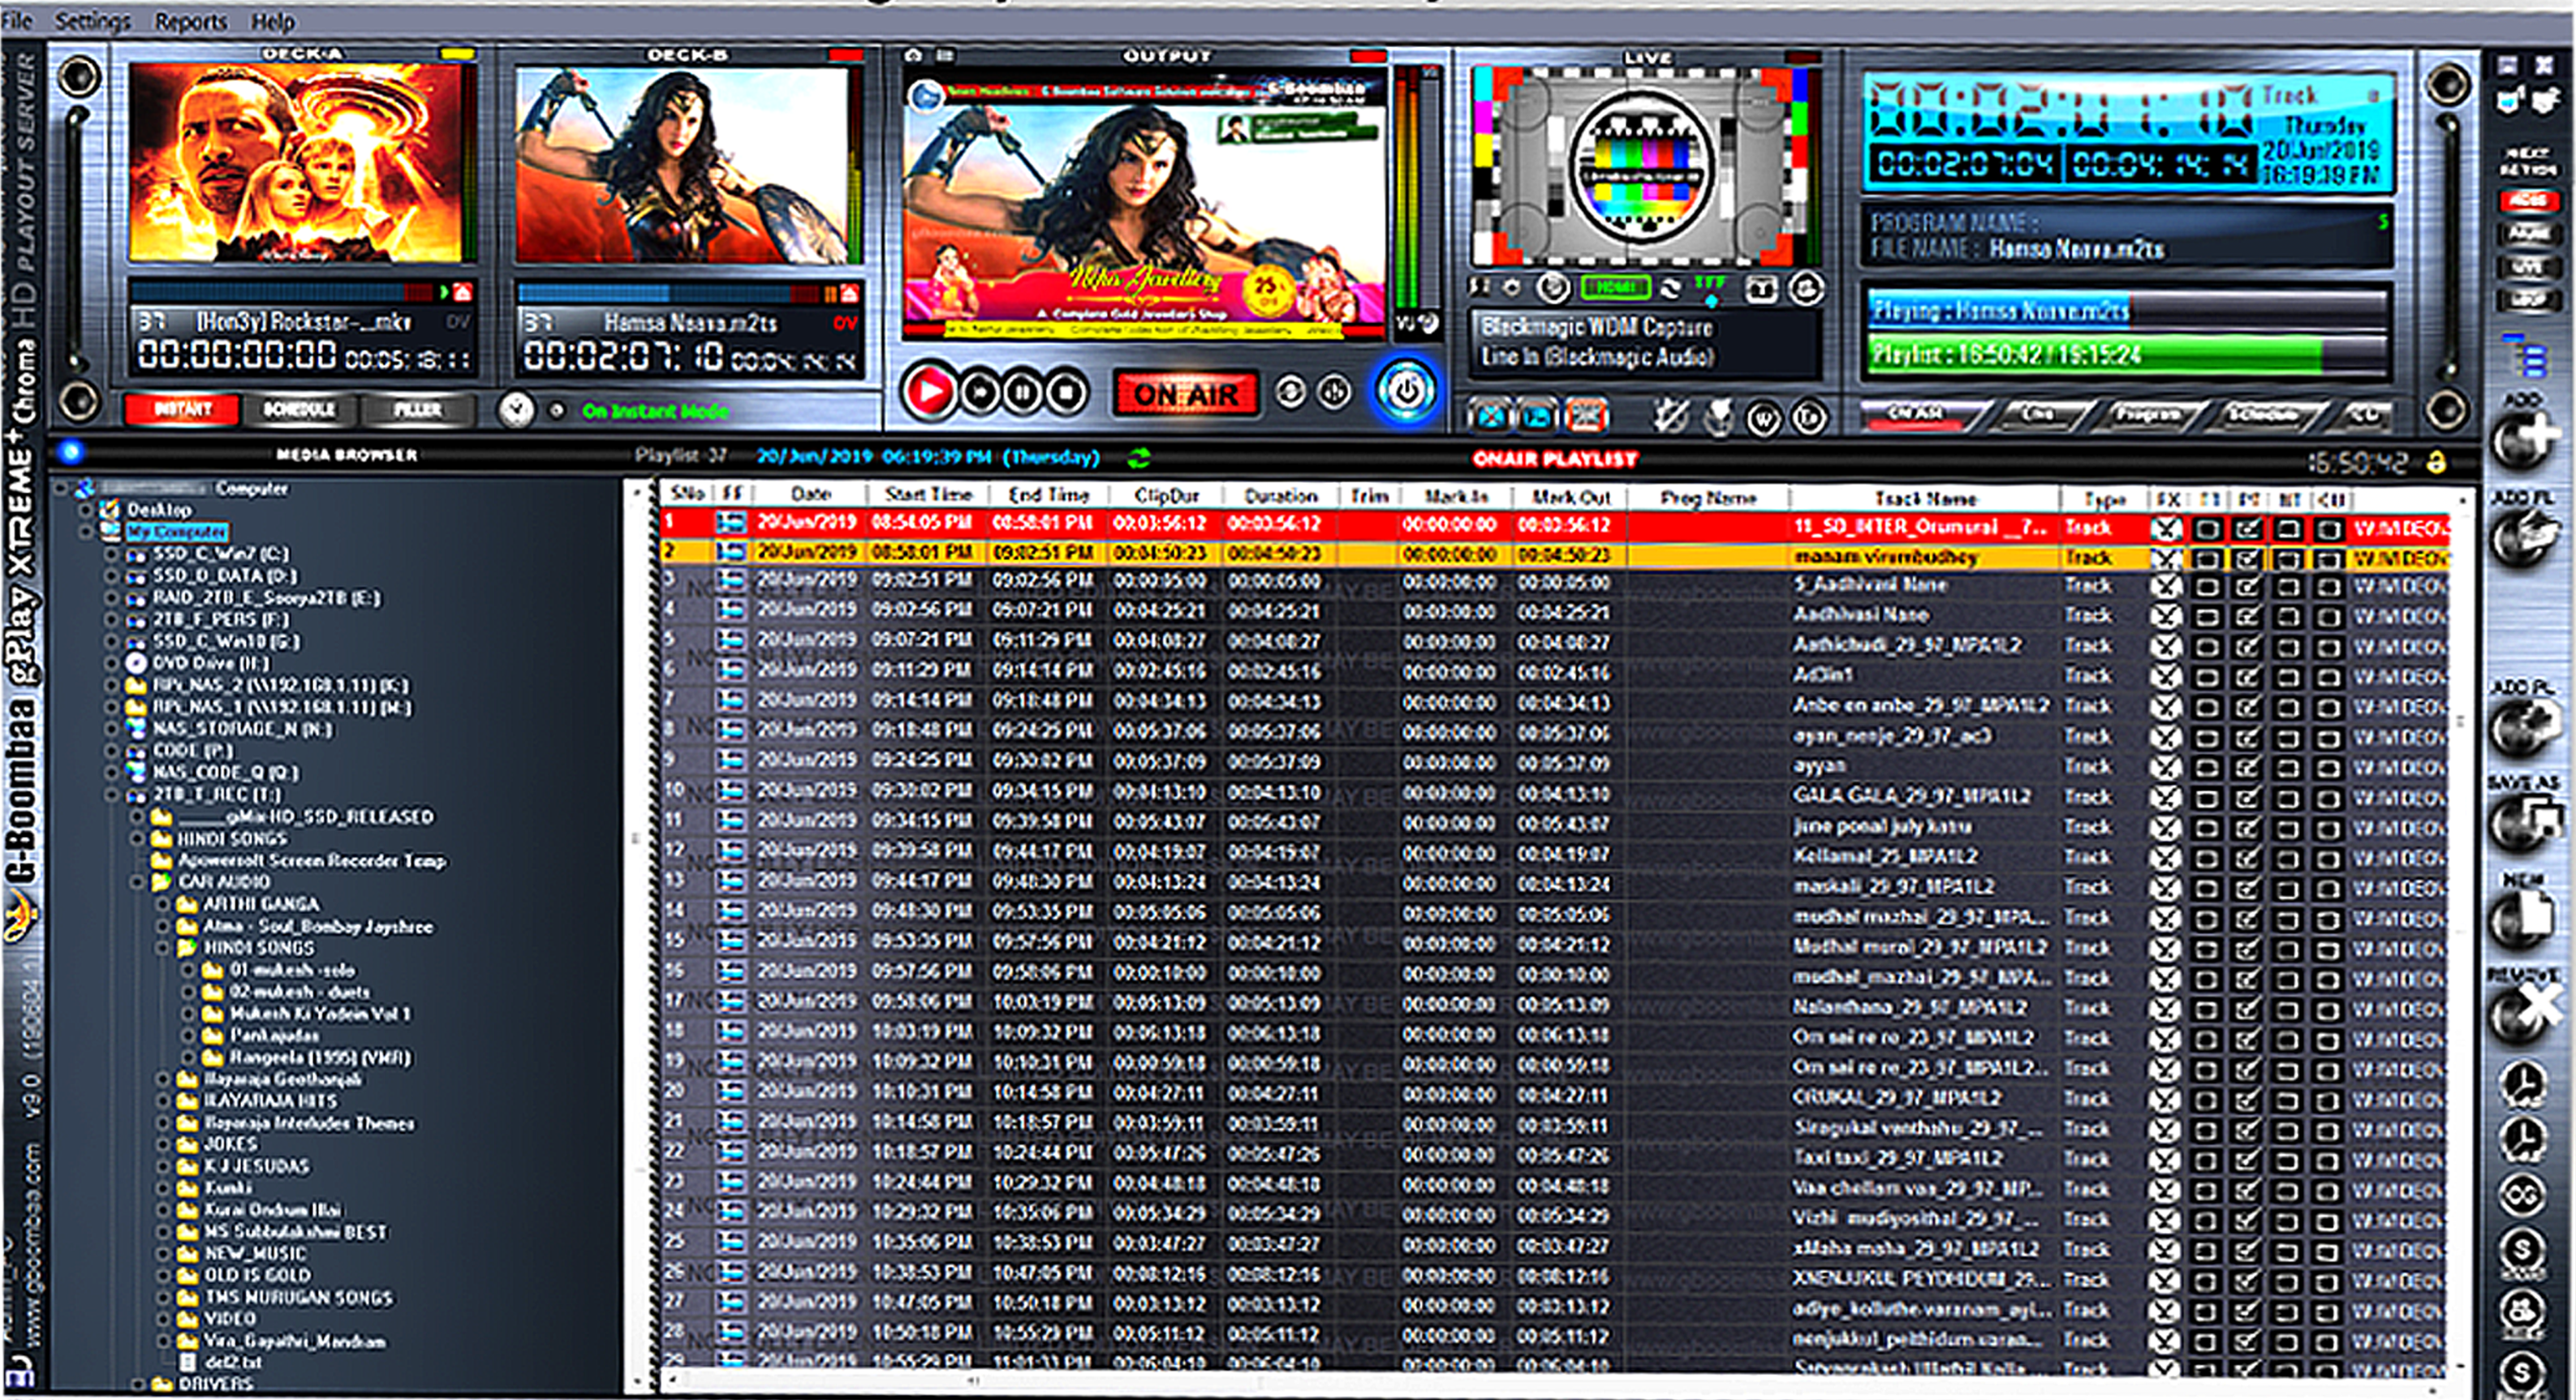Open the Settings menu
Image resolution: width=2576 pixels, height=1400 pixels.
tap(92, 21)
